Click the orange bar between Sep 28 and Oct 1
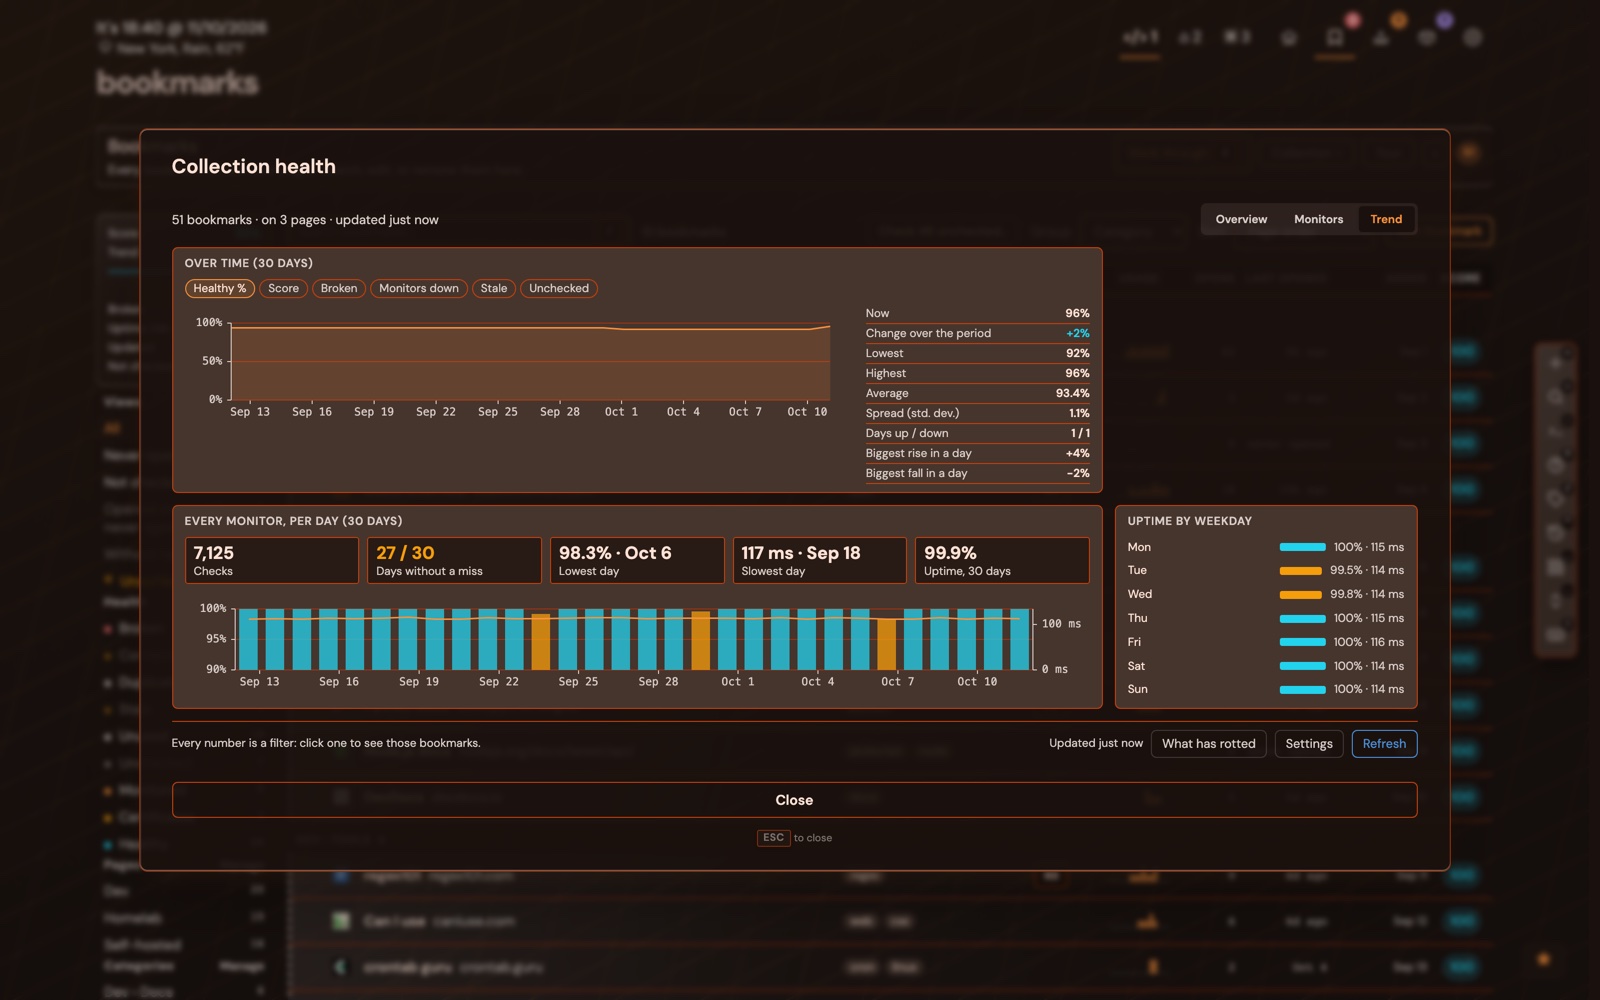The width and height of the screenshot is (1600, 1000). [701, 640]
